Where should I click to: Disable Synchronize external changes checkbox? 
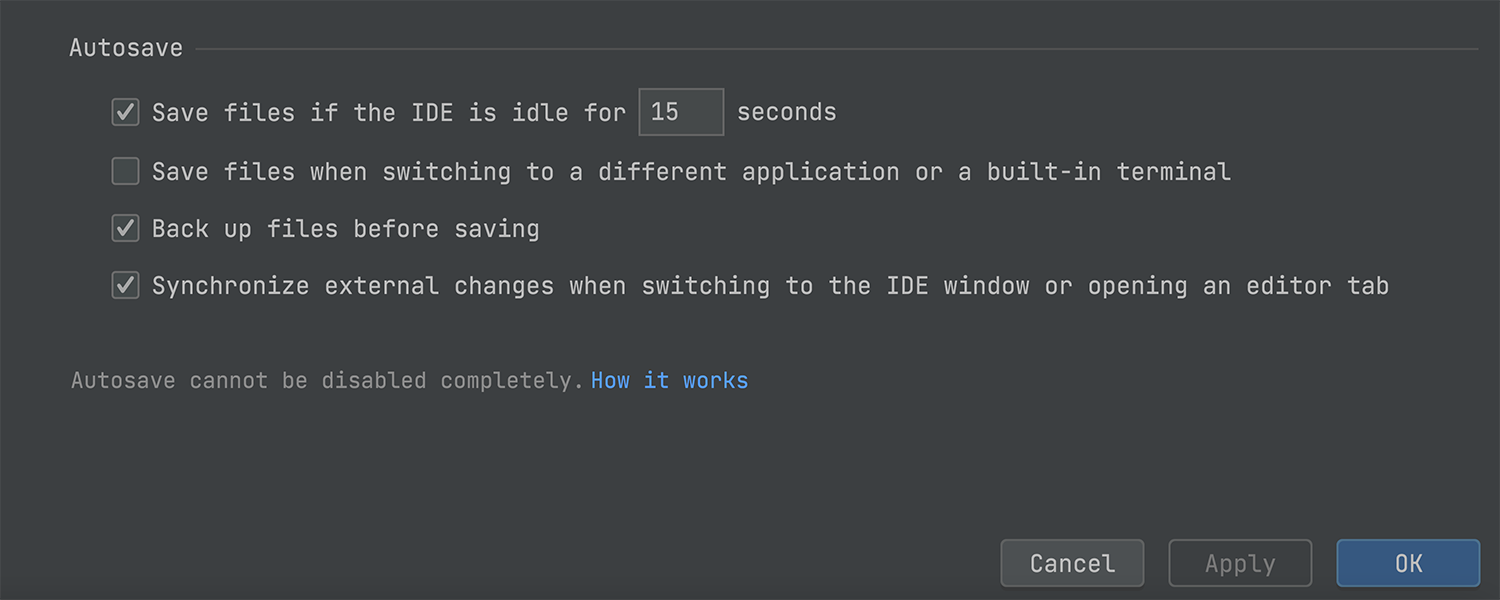coord(125,286)
